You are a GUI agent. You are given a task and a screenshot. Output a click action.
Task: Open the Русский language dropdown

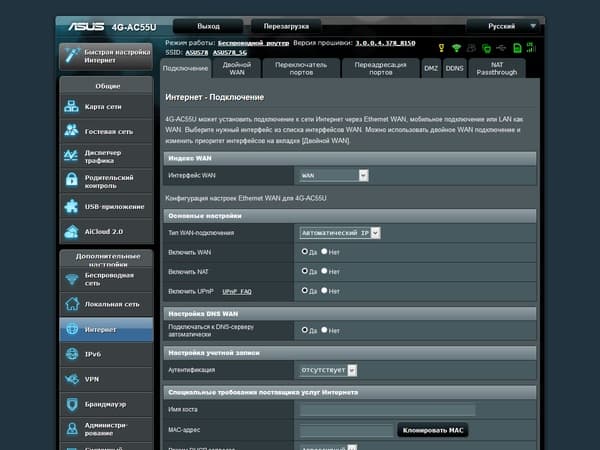[503, 26]
